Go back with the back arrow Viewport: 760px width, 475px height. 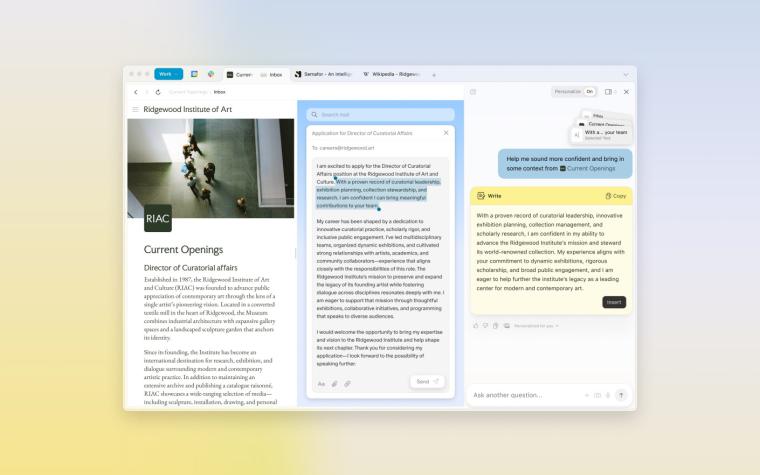pos(136,92)
